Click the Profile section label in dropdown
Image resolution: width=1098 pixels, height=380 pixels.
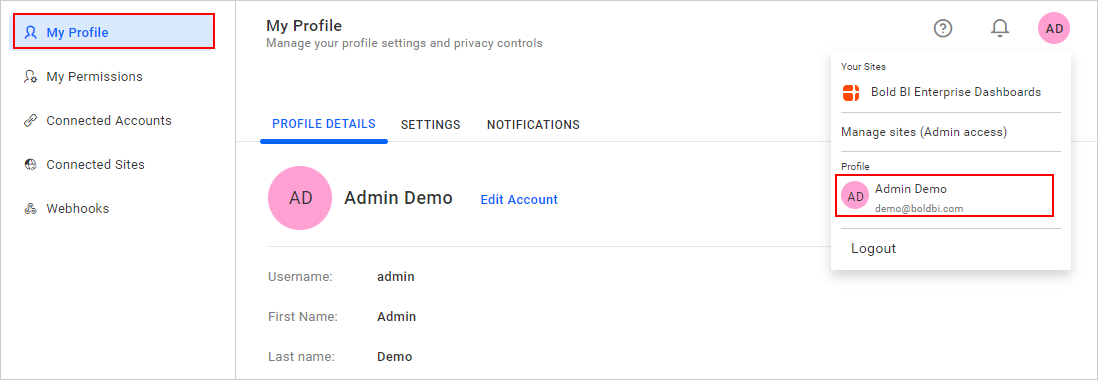(855, 167)
